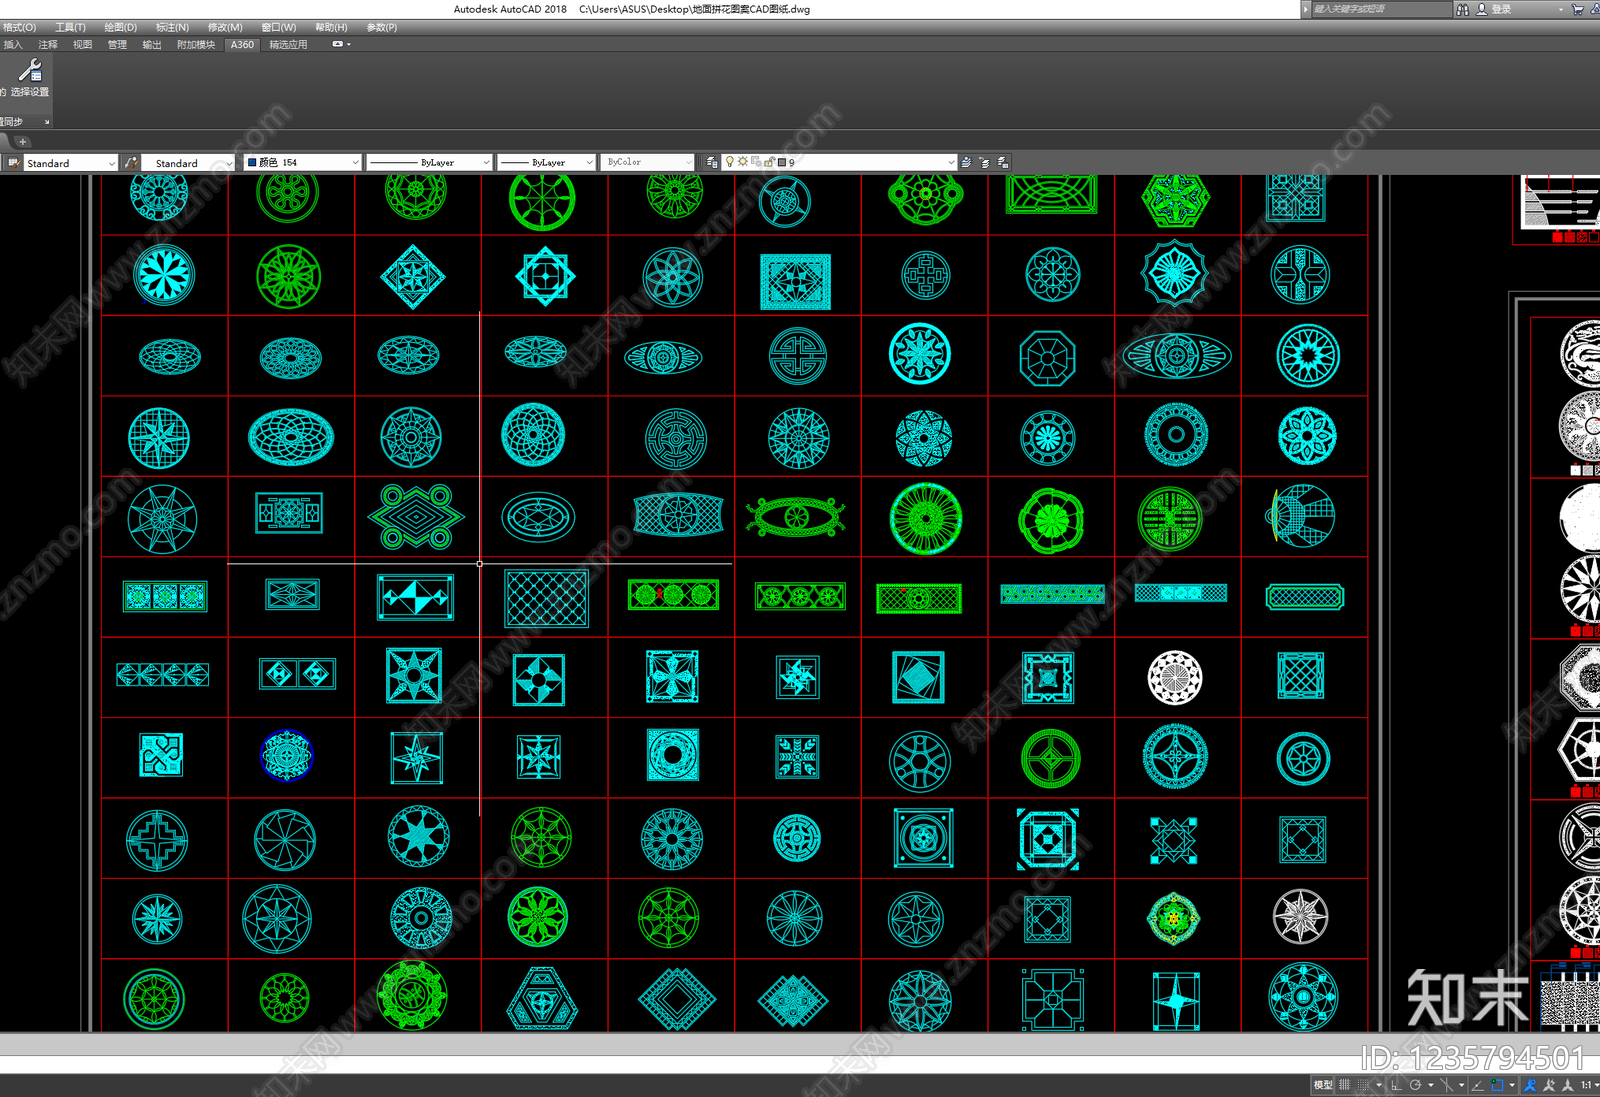This screenshot has height=1097, width=1600.
Task: Toggle ortho mode in the status bar
Action: pyautogui.click(x=1397, y=1085)
